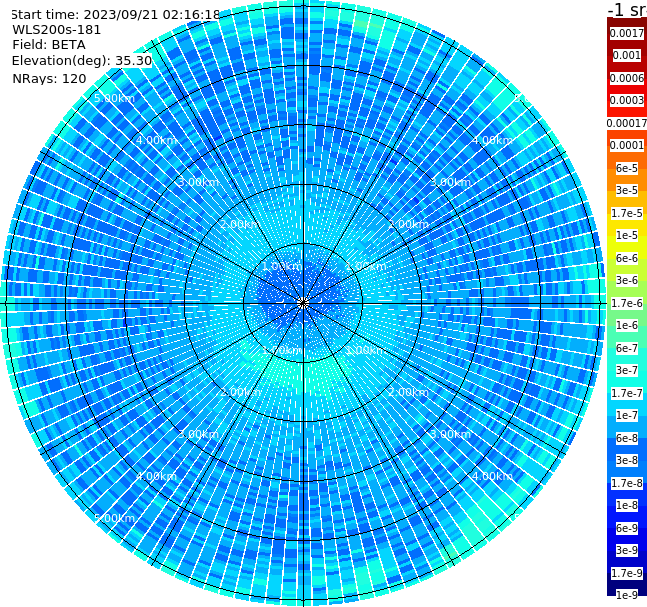Select the 1e-9 colorbar minimum label
The image size is (647, 607).
point(627,595)
